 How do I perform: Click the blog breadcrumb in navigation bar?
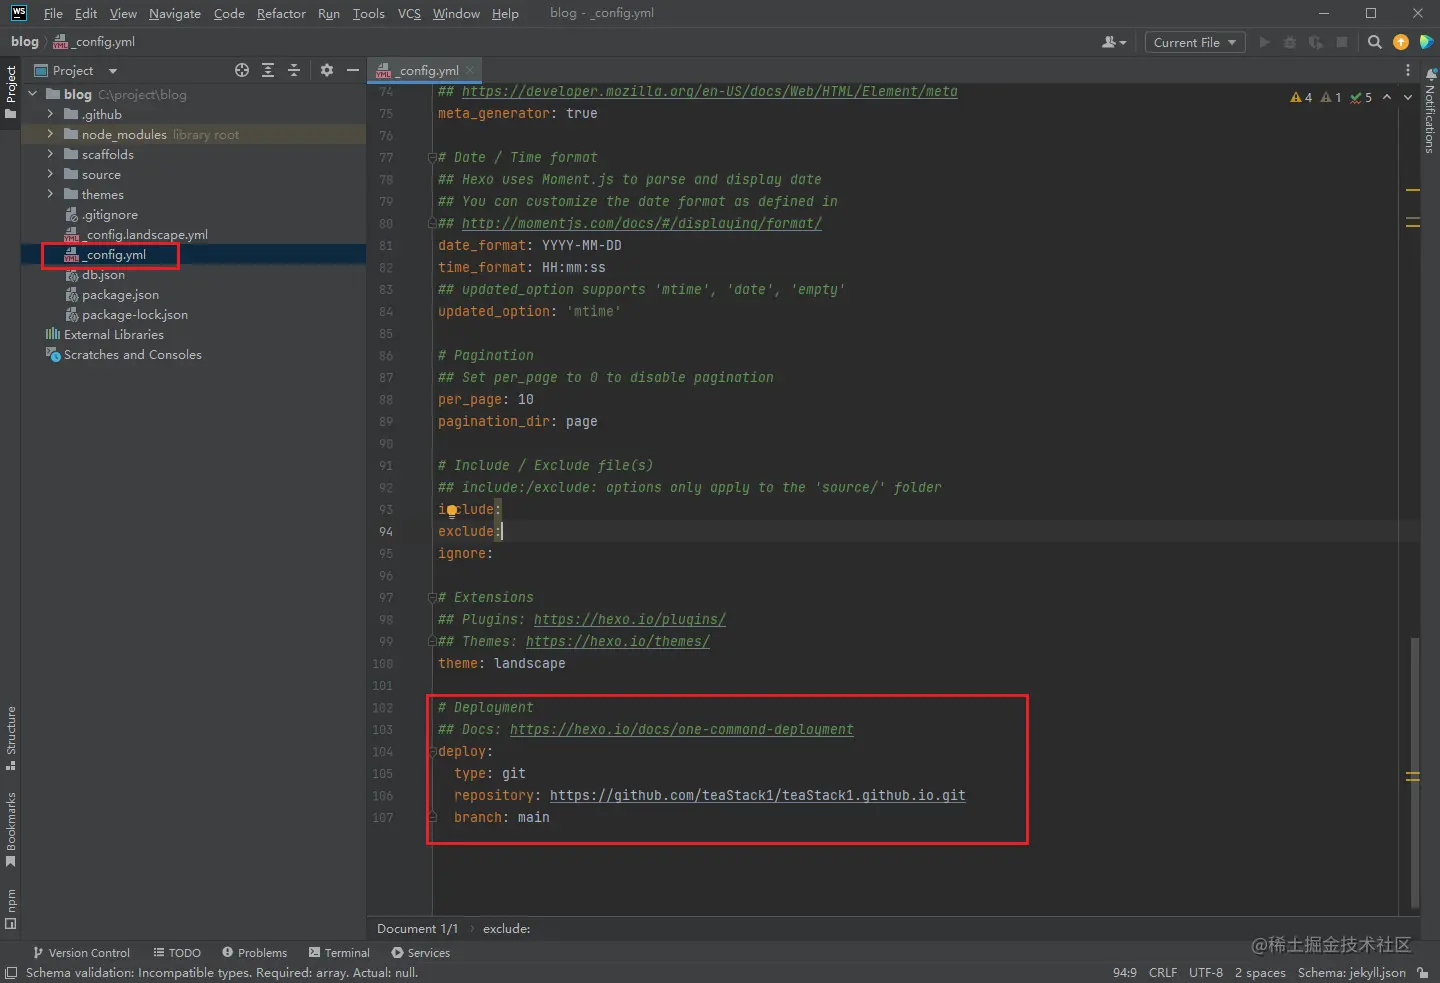[25, 42]
